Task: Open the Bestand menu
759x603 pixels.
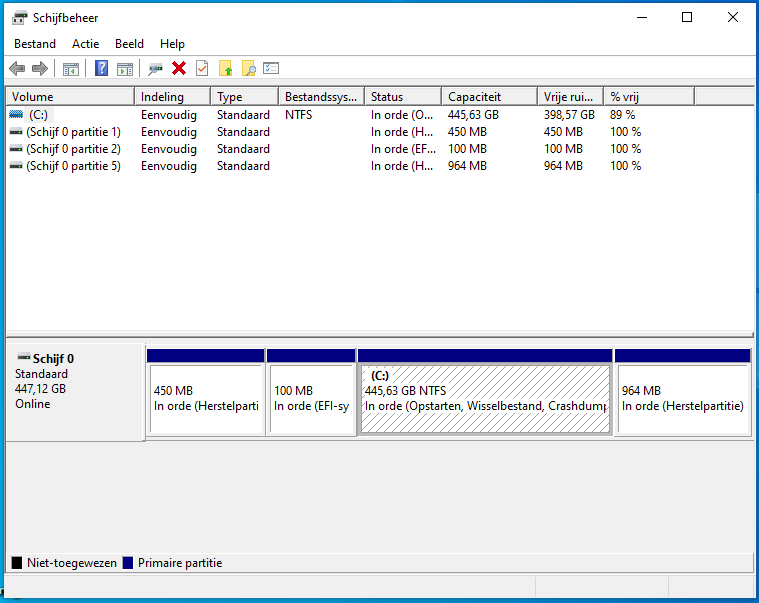Action: click(x=35, y=44)
